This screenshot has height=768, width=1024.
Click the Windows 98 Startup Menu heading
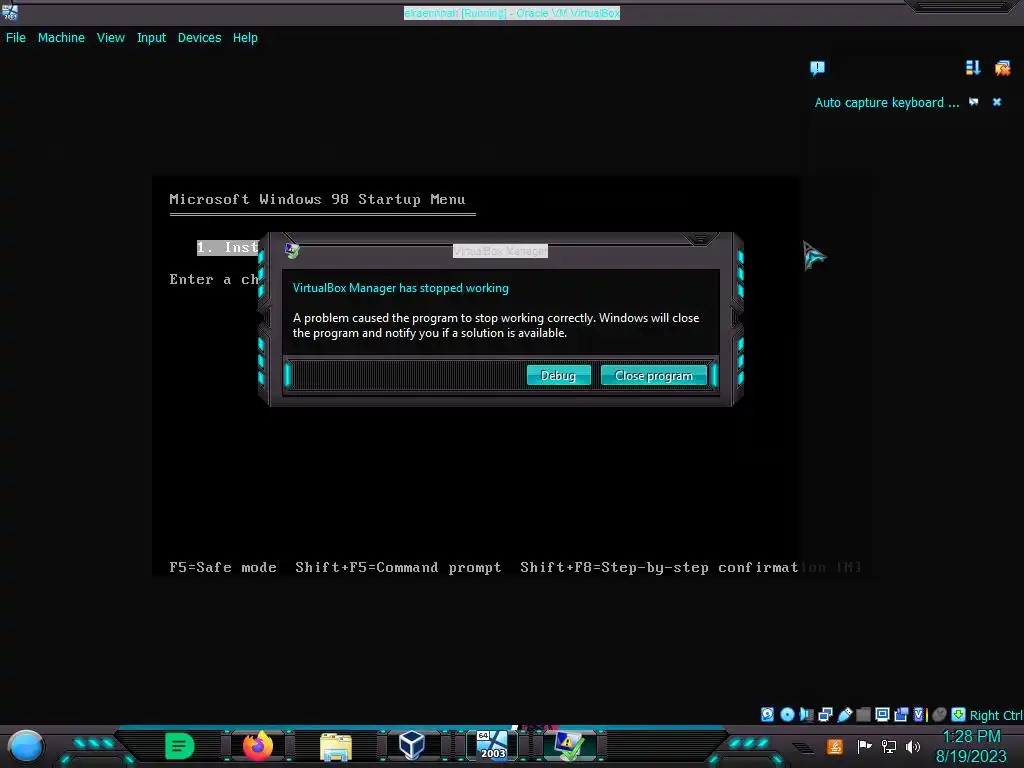pos(317,199)
